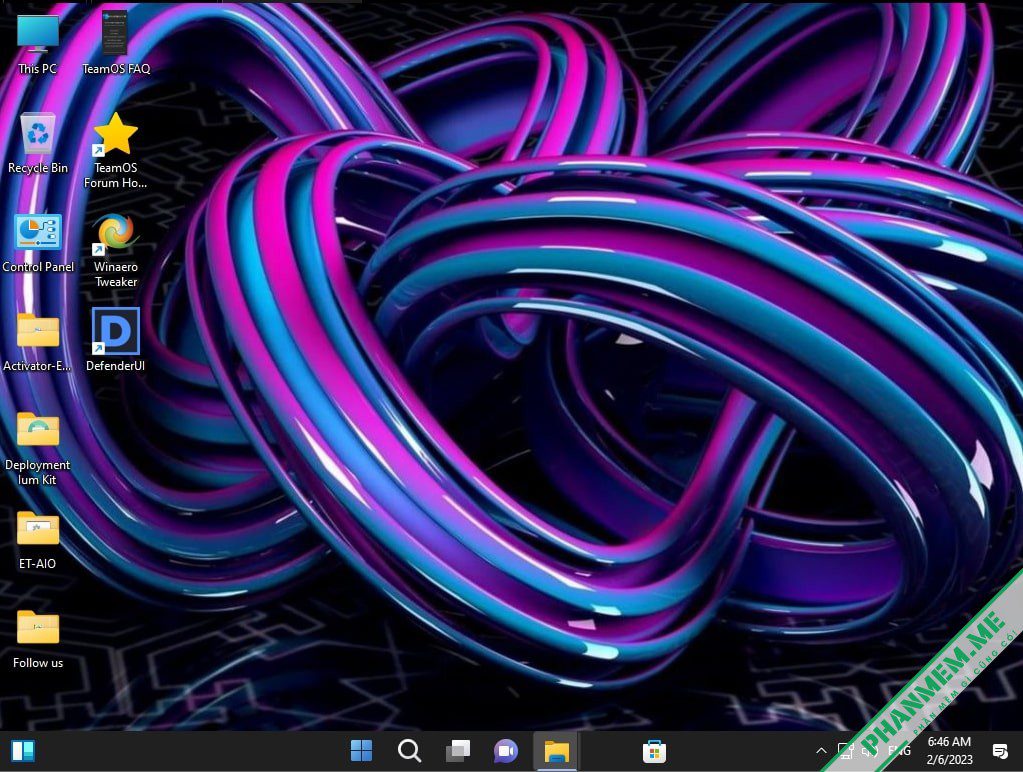Image resolution: width=1023 pixels, height=772 pixels.
Task: Show hidden system tray icons
Action: pos(821,751)
